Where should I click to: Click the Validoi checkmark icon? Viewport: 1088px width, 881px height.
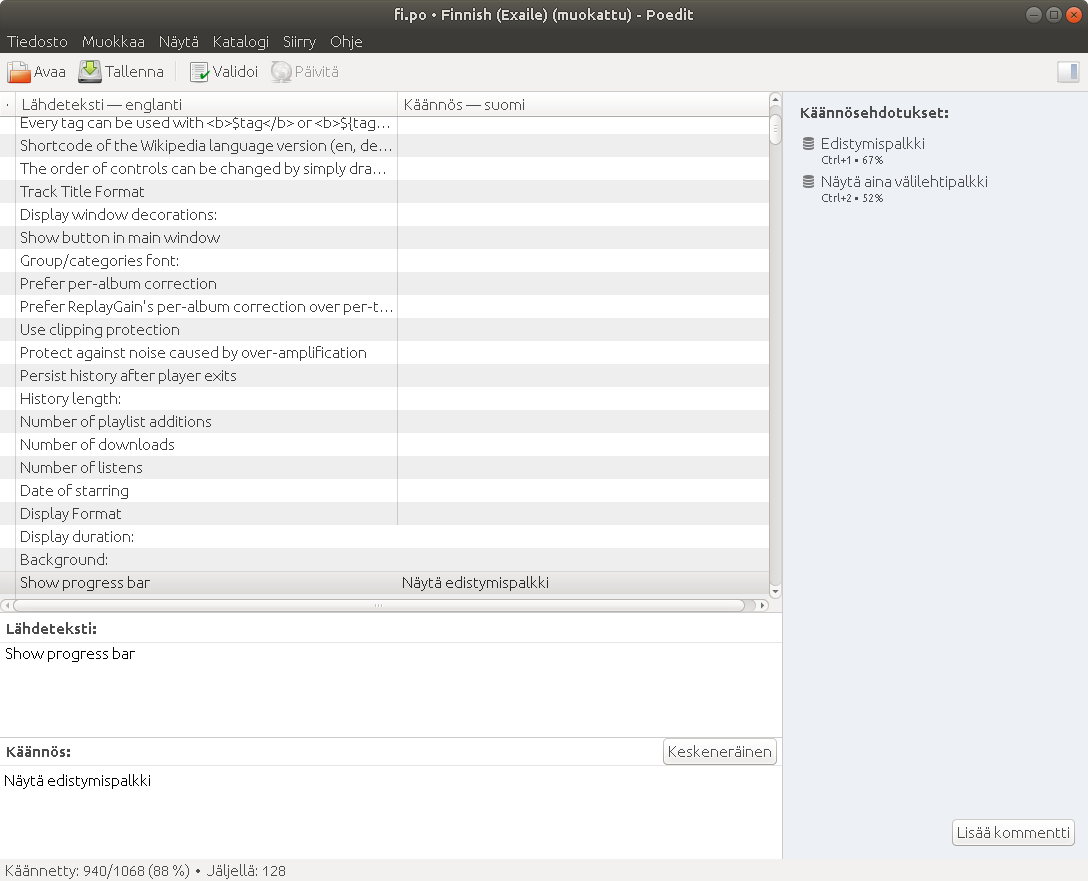coord(199,72)
